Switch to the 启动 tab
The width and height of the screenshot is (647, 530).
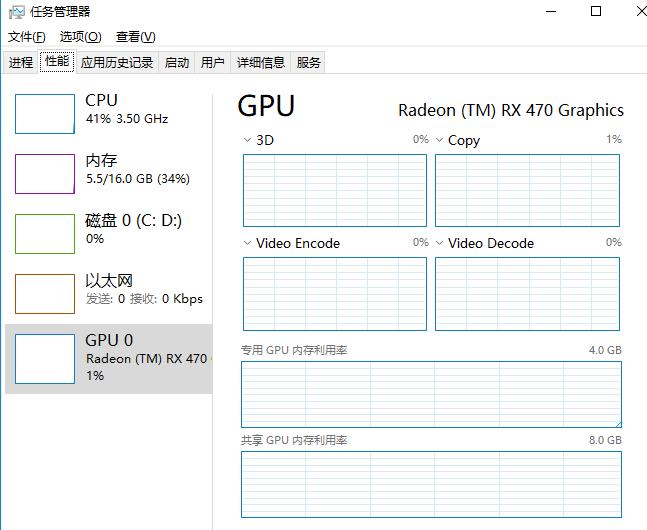tap(177, 62)
